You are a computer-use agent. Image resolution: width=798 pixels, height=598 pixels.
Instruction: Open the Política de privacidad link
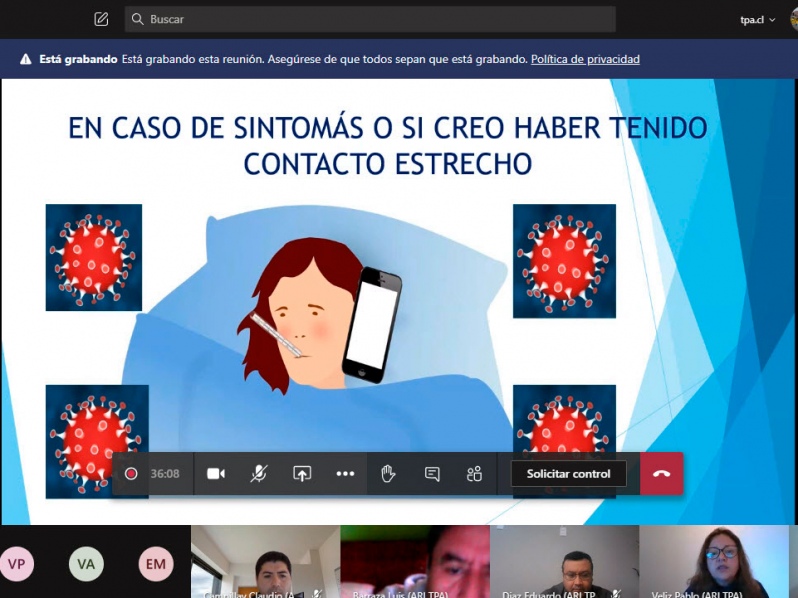[585, 59]
